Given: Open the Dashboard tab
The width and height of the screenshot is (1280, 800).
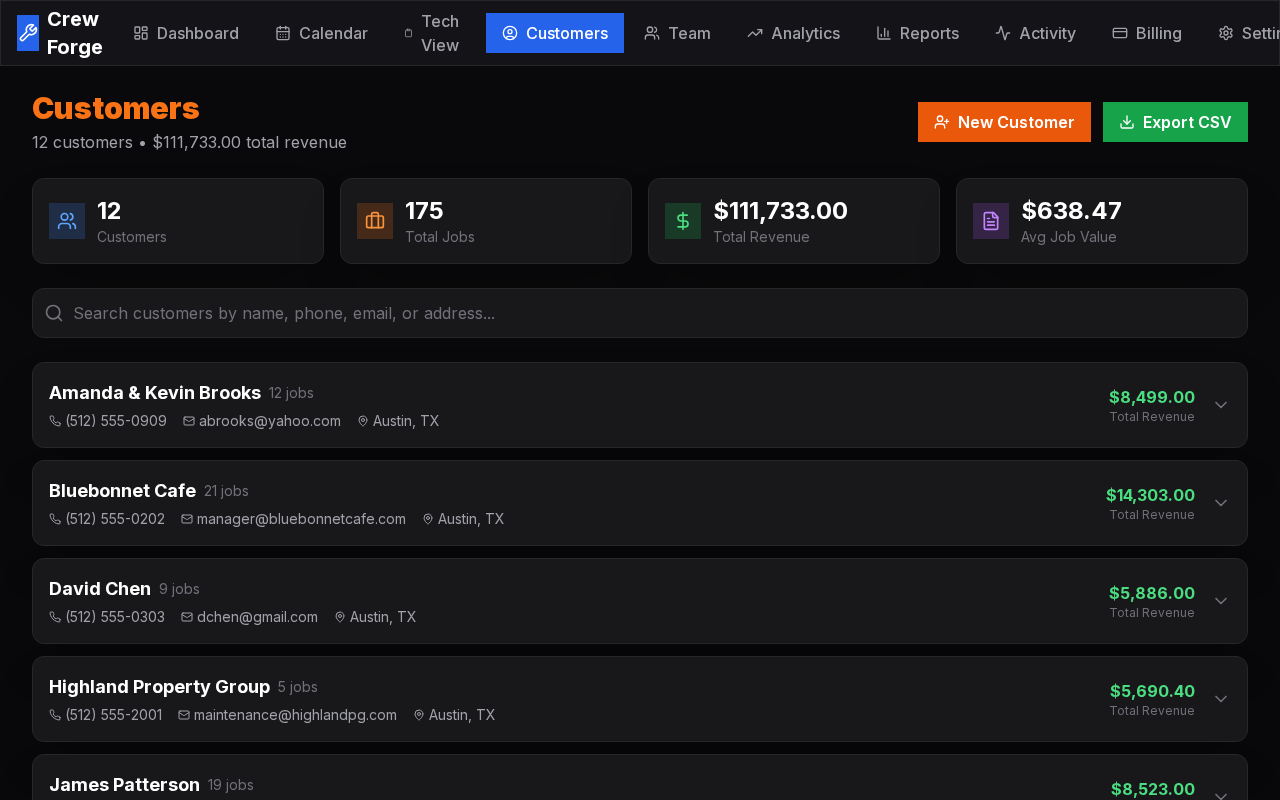Looking at the screenshot, I should (x=186, y=33).
